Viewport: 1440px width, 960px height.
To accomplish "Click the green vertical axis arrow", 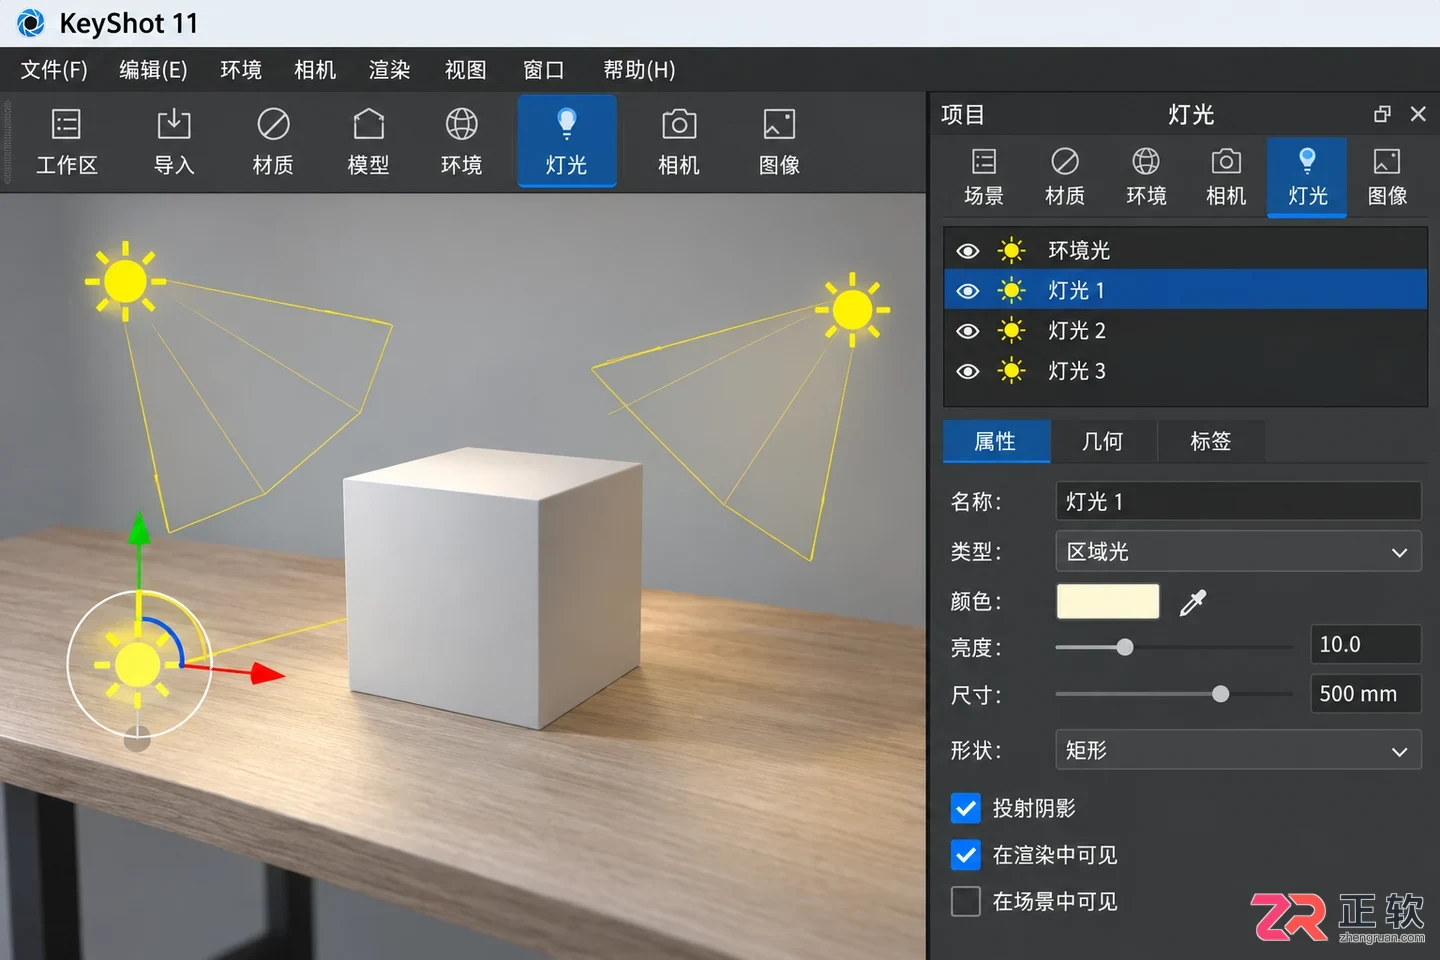I will click(x=139, y=530).
